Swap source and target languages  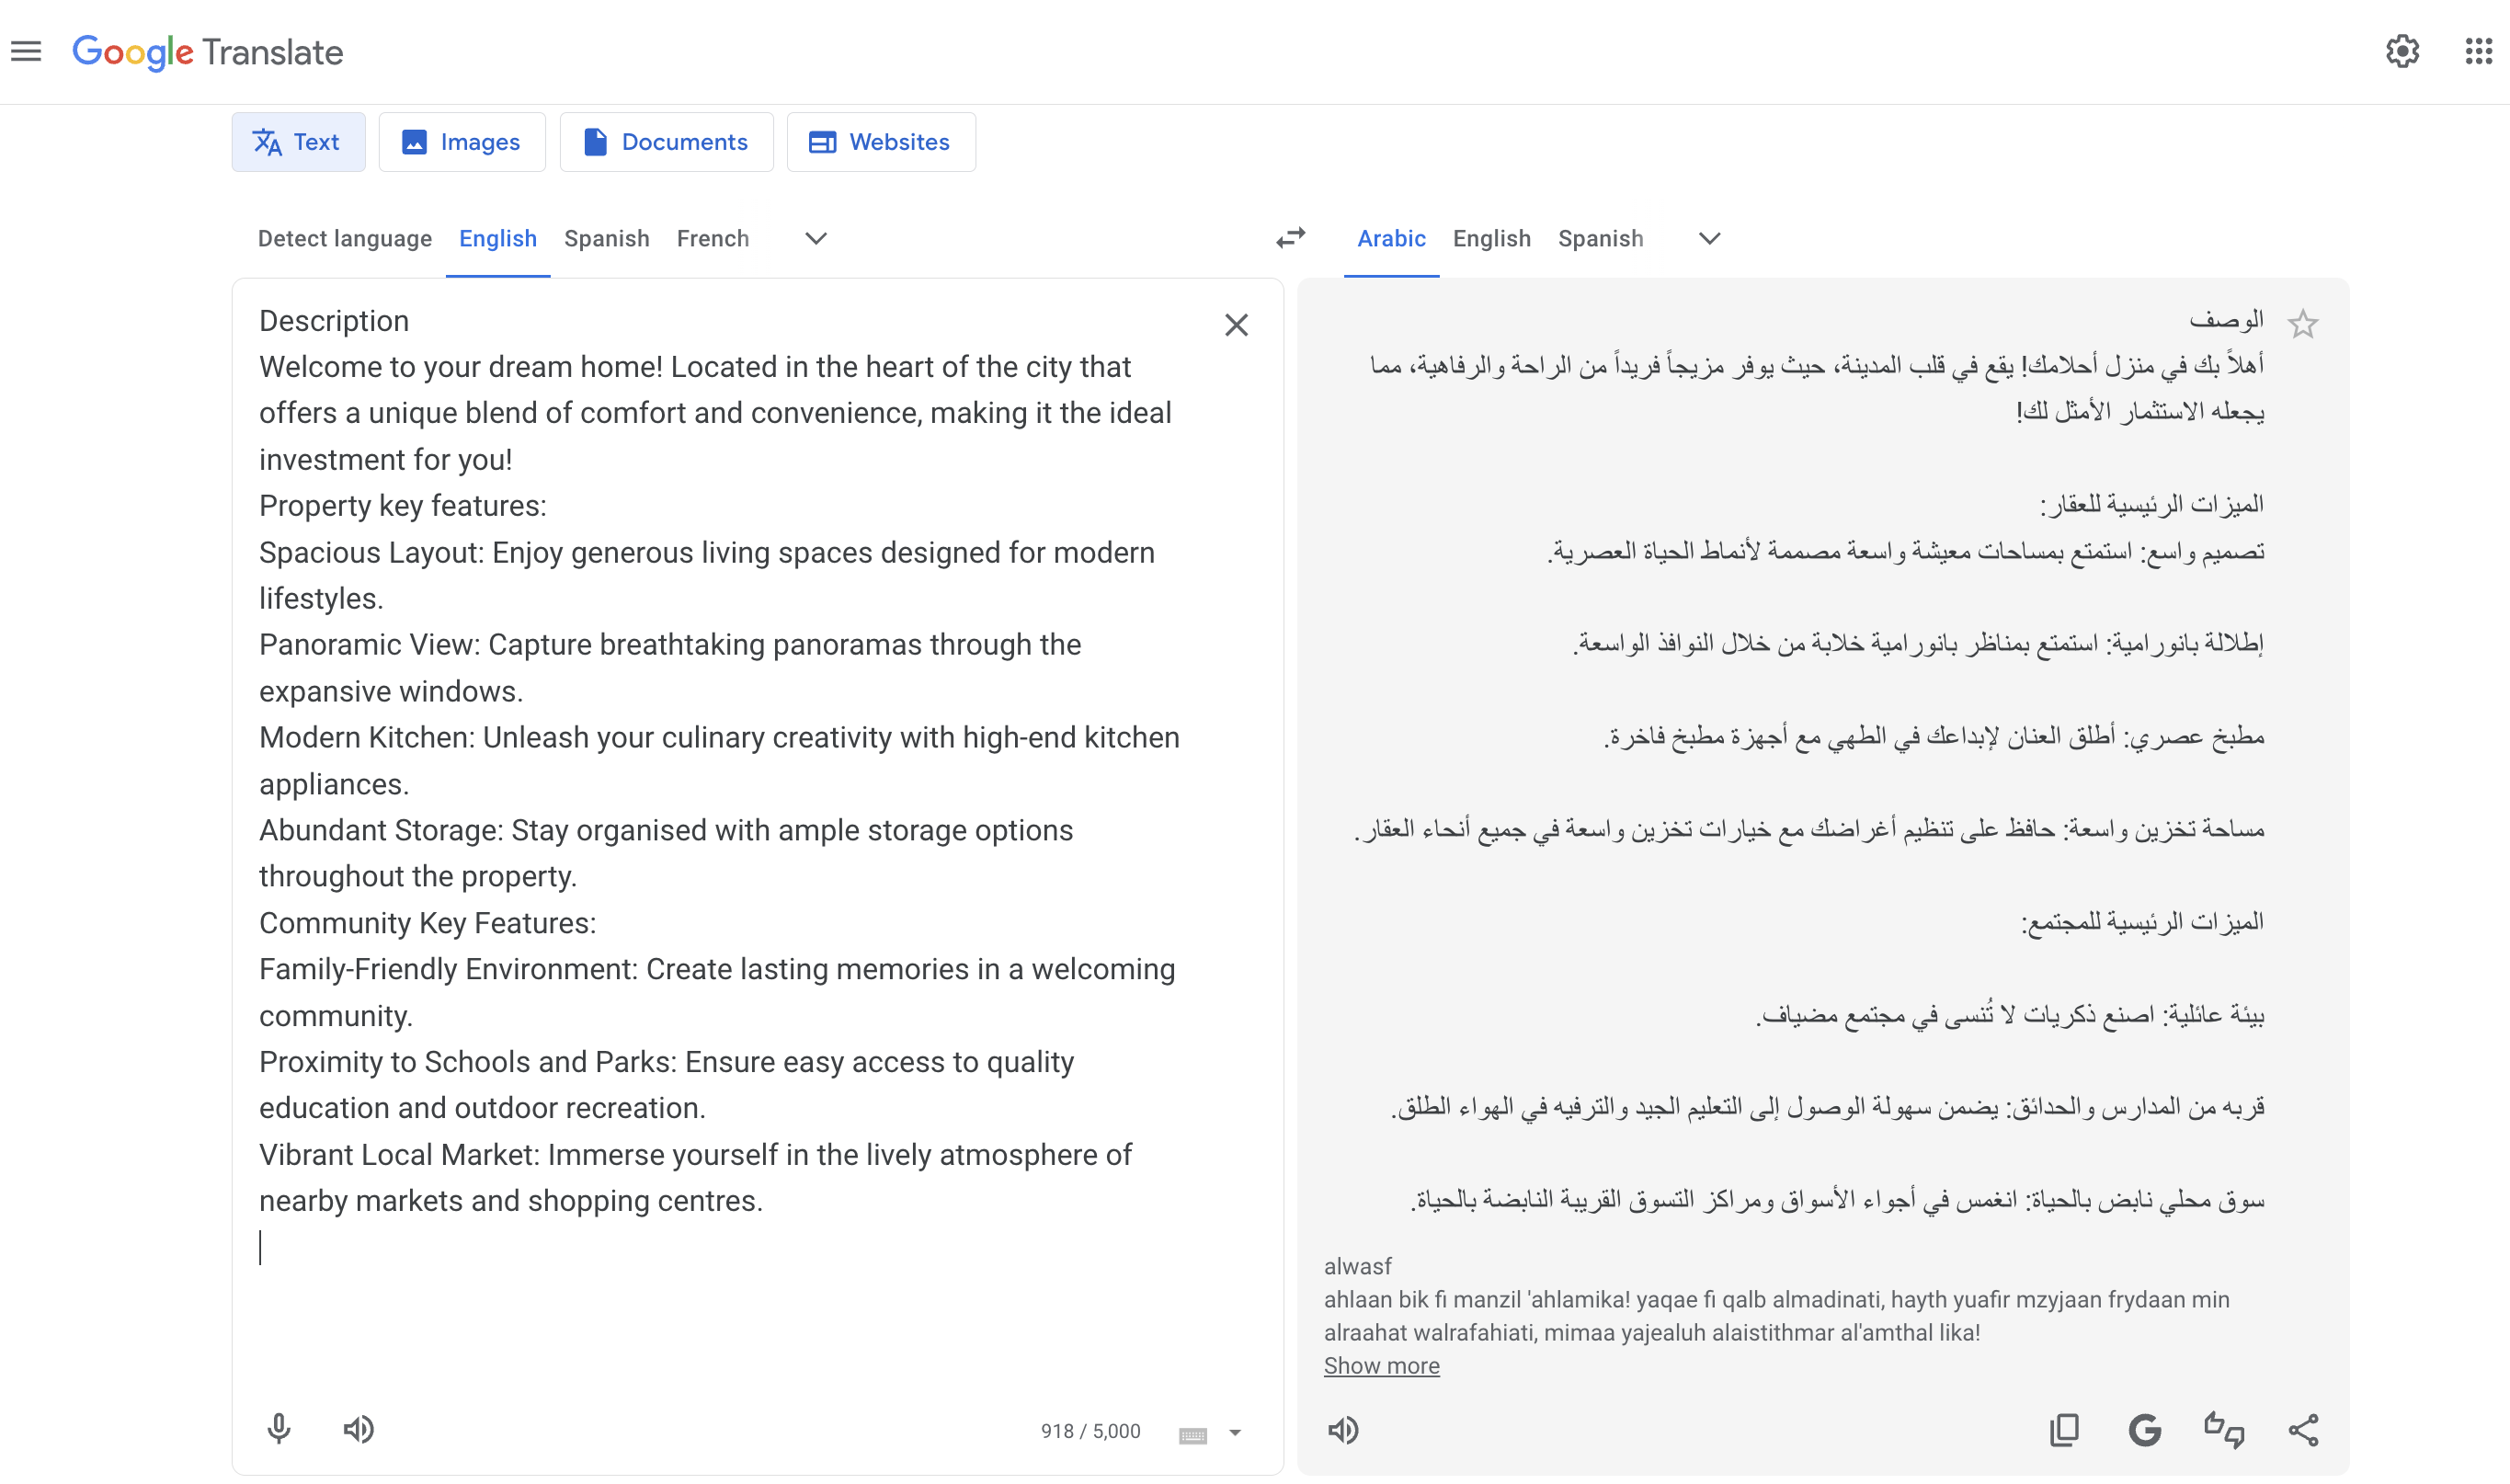(x=1291, y=238)
